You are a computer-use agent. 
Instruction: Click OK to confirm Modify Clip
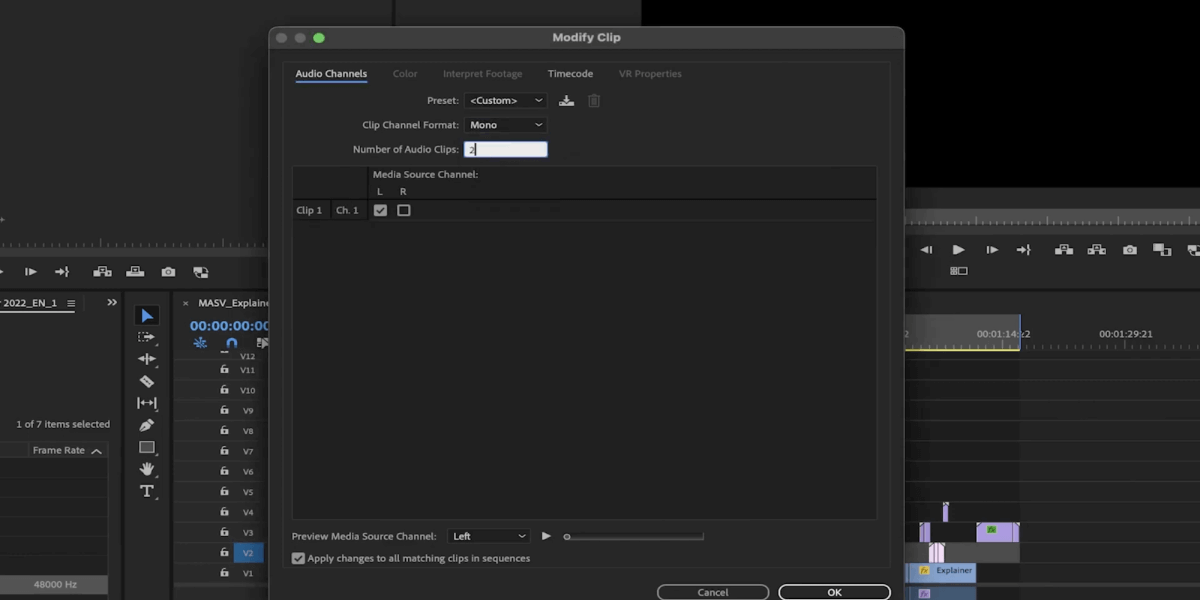coord(834,592)
